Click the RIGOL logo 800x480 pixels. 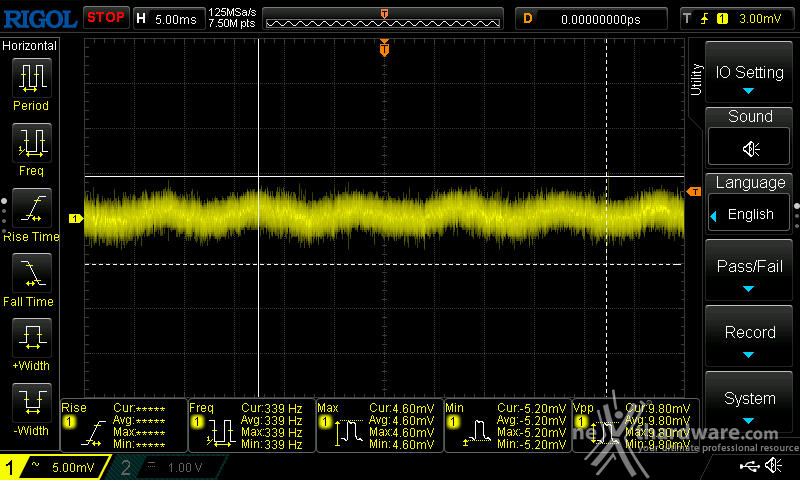[40, 19]
